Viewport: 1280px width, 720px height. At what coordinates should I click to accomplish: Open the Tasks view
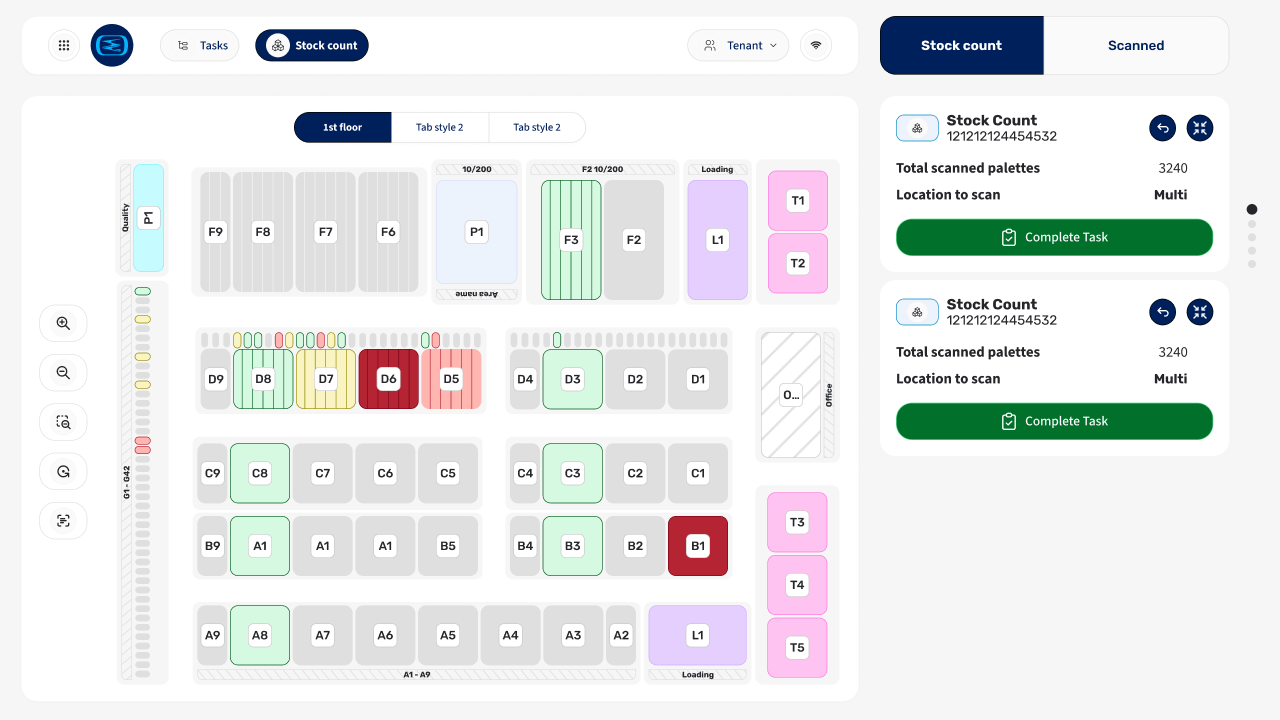click(200, 45)
